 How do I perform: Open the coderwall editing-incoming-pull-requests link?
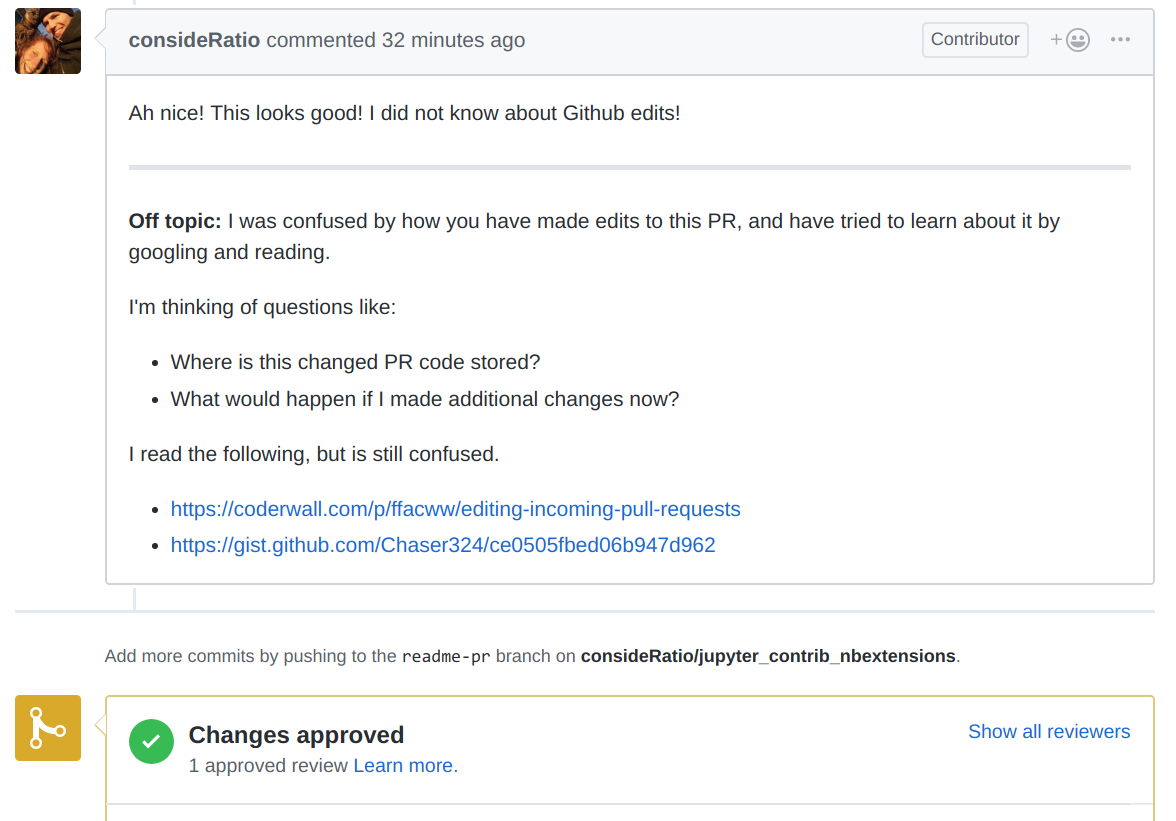455,509
